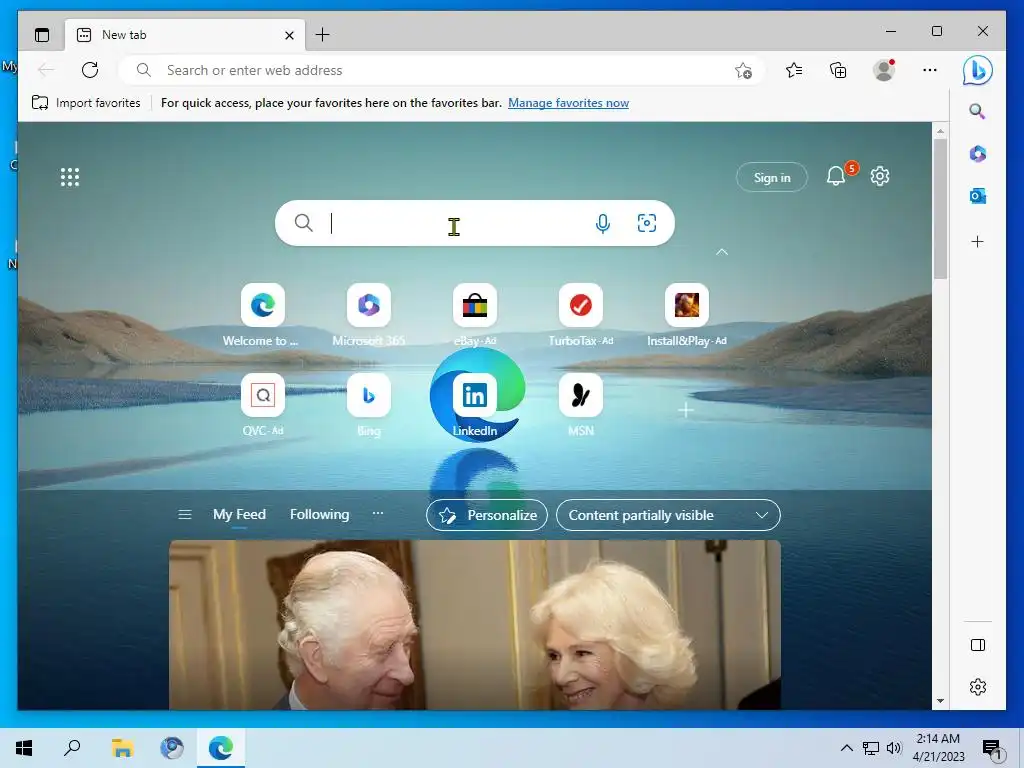Open the QVC quick link
This screenshot has width=1024, height=768.
[263, 405]
